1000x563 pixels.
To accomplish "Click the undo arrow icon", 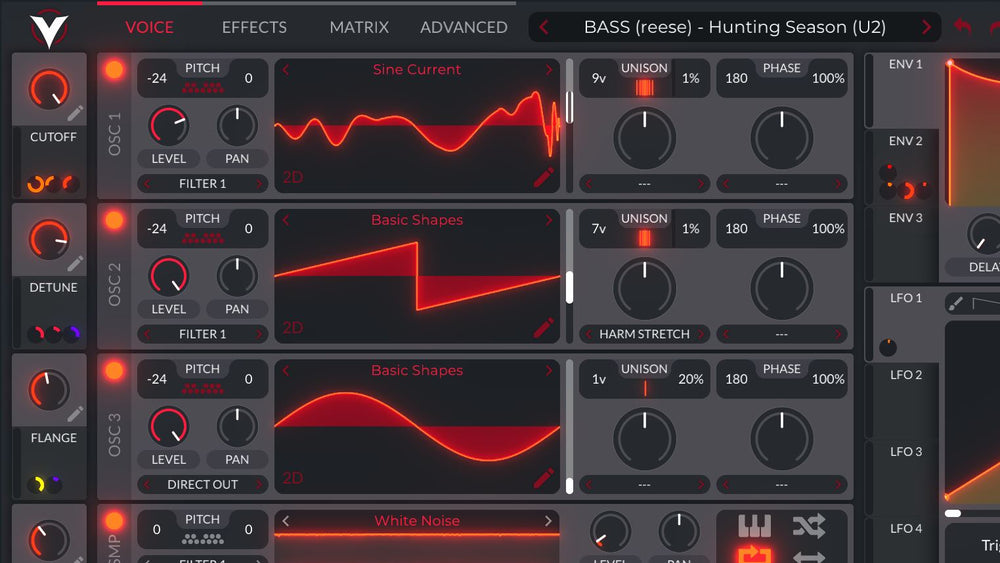I will pyautogui.click(x=962, y=27).
